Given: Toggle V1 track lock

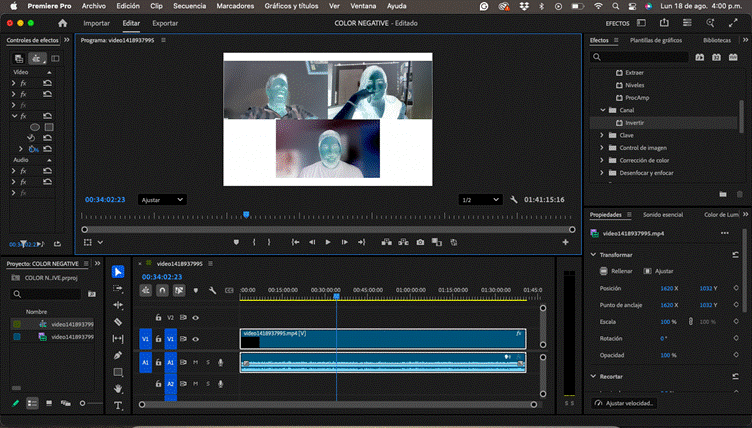Looking at the screenshot, I should pos(158,339).
